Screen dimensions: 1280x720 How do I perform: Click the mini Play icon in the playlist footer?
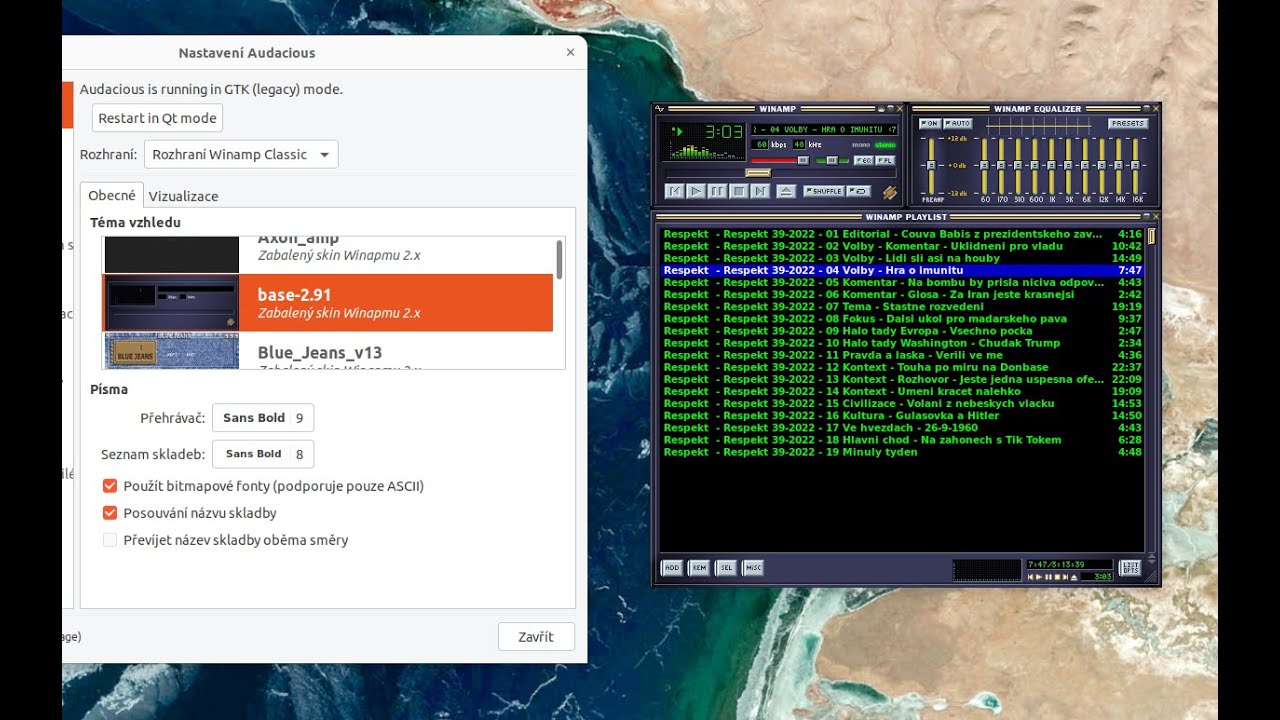[1039, 577]
